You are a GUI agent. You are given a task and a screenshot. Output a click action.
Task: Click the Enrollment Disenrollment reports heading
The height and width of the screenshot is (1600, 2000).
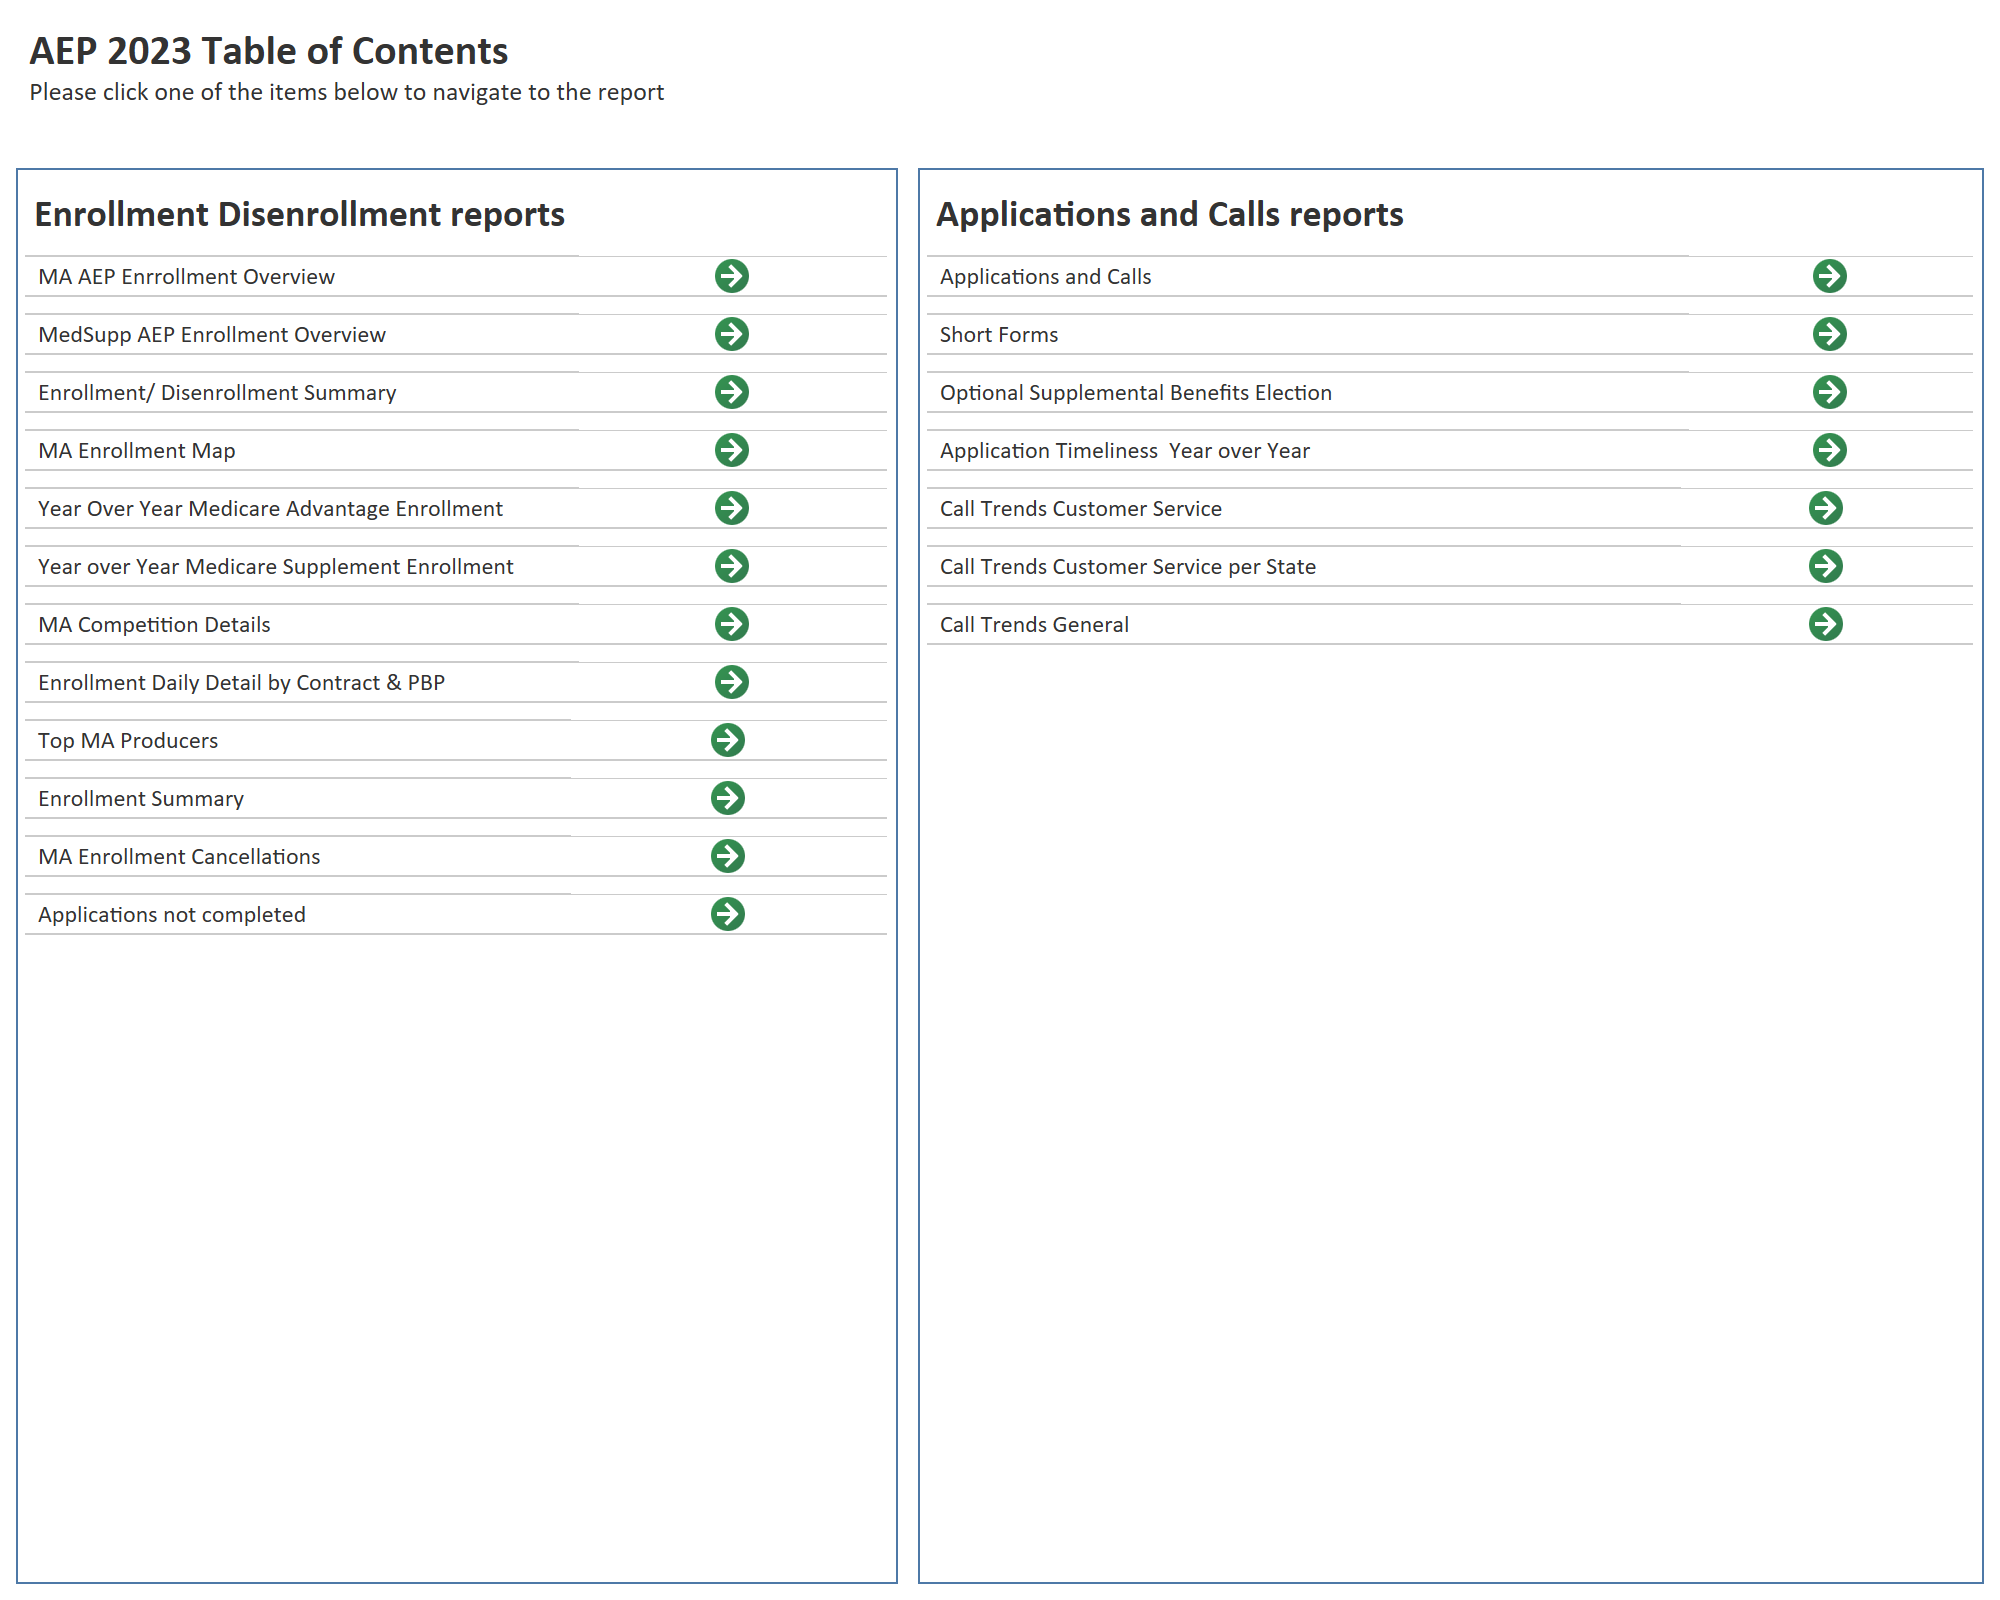(300, 215)
